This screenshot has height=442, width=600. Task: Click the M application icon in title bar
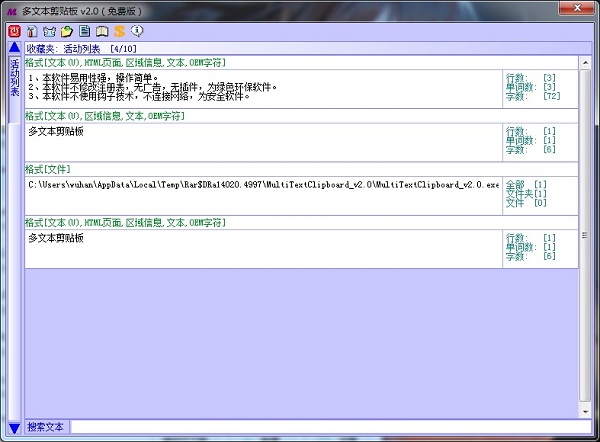[x=12, y=11]
